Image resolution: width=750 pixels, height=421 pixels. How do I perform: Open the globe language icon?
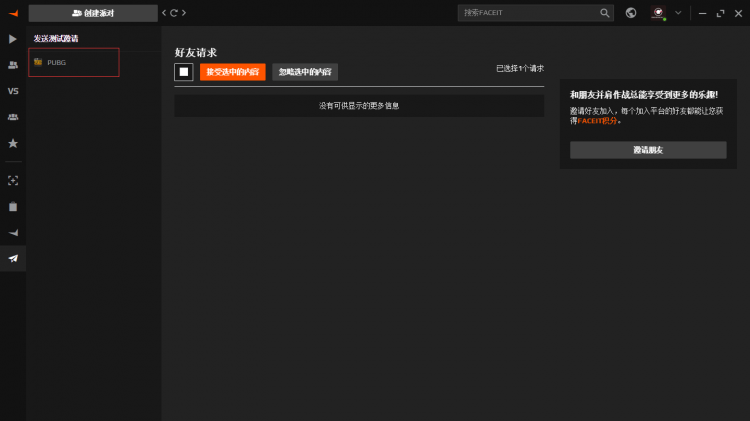[x=631, y=13]
